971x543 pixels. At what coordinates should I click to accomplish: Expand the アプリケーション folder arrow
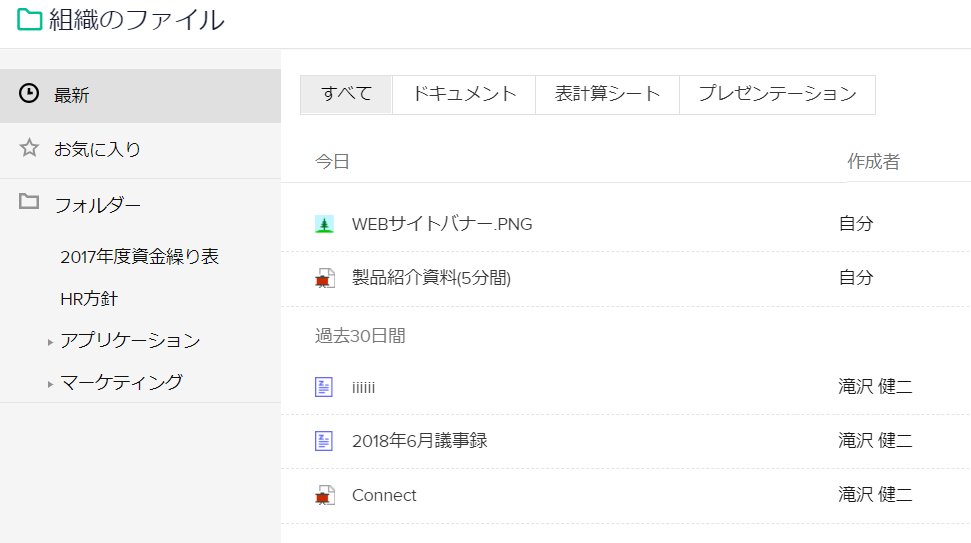point(50,343)
